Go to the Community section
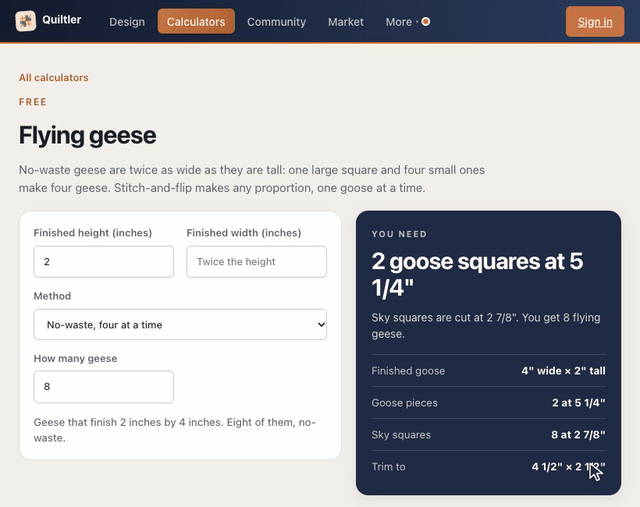 point(276,22)
